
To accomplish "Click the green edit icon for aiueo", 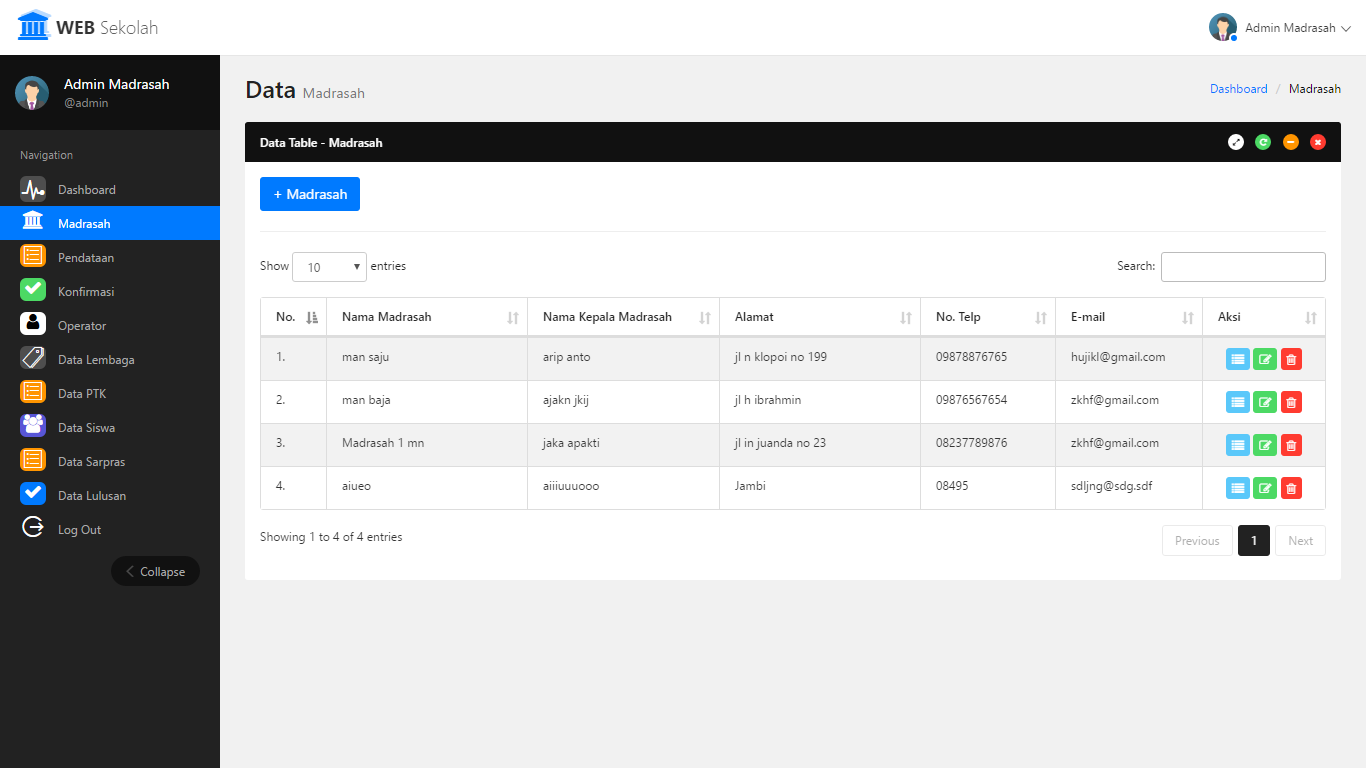I will click(x=1264, y=488).
